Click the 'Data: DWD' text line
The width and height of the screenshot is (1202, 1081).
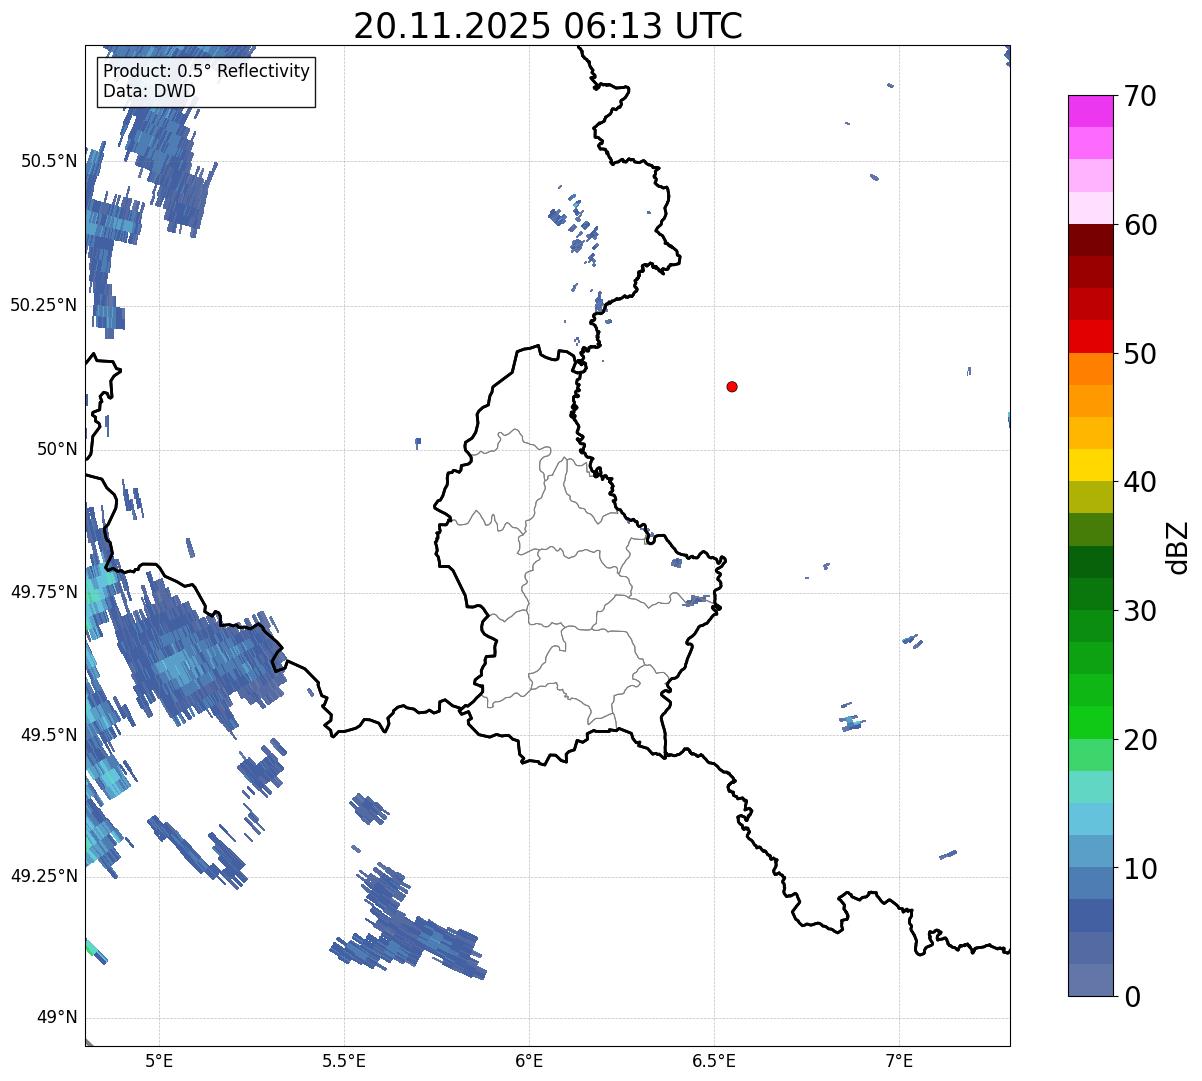149,91
